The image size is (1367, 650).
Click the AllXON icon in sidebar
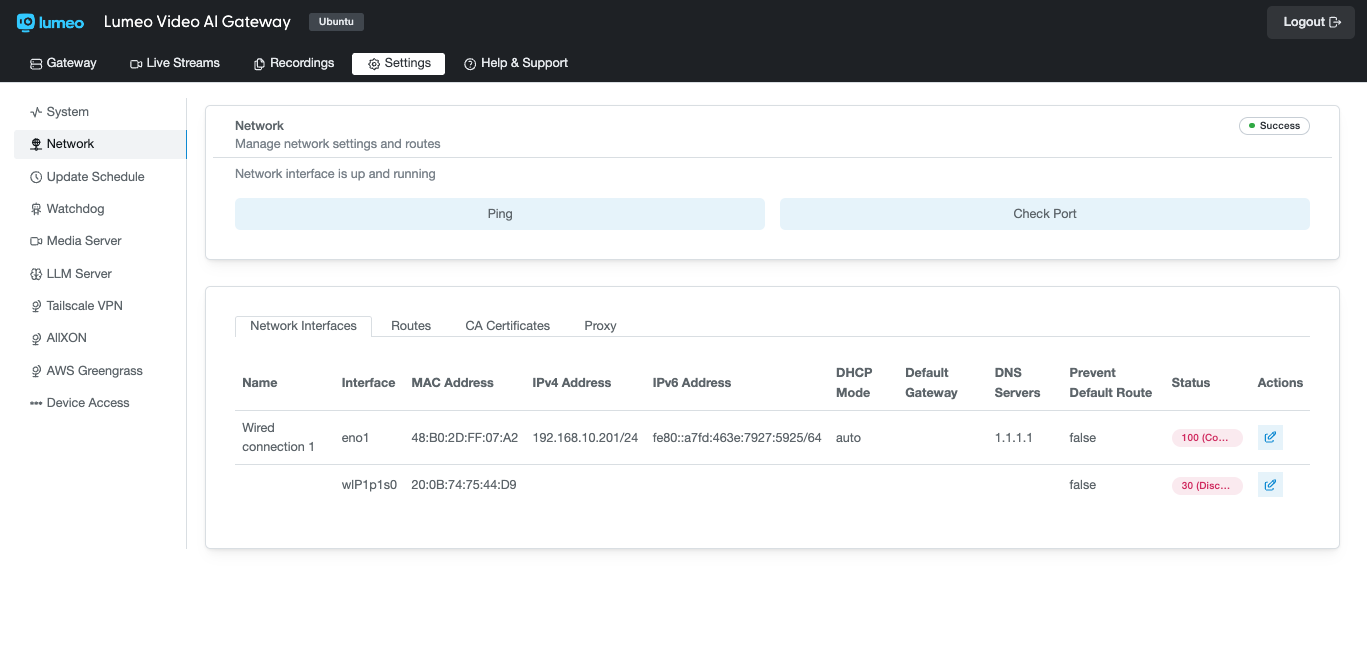pyautogui.click(x=37, y=339)
